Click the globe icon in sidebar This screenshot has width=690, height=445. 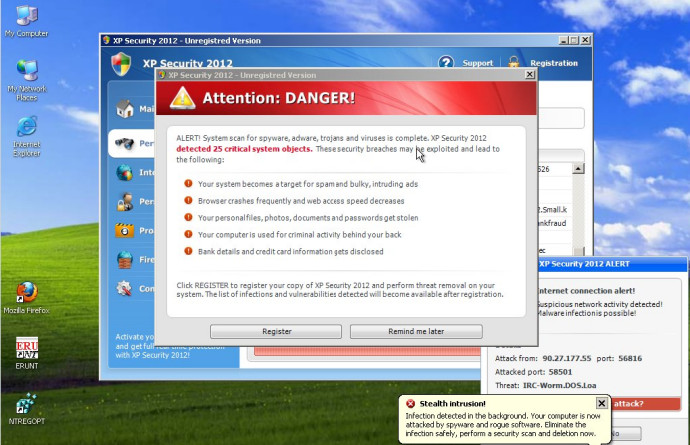125,172
